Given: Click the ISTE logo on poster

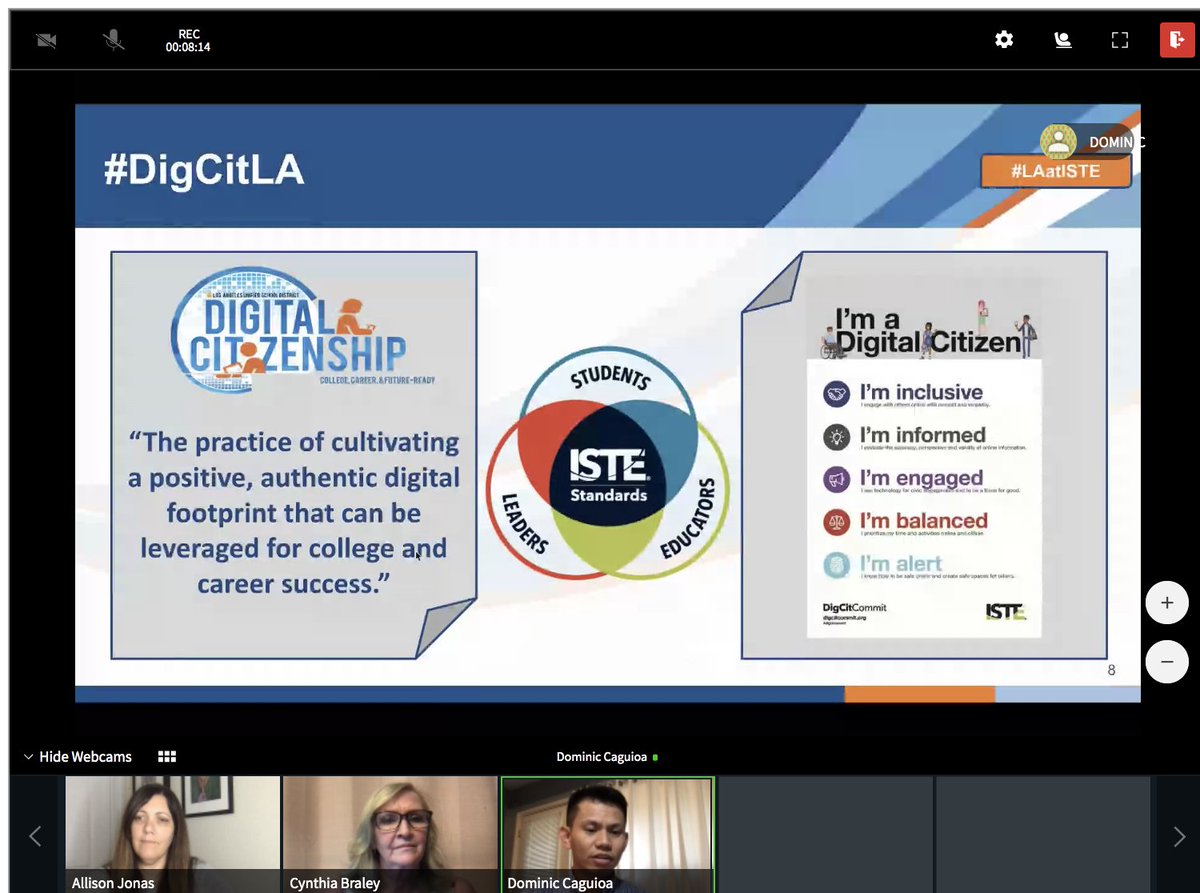Looking at the screenshot, I should (1005, 611).
